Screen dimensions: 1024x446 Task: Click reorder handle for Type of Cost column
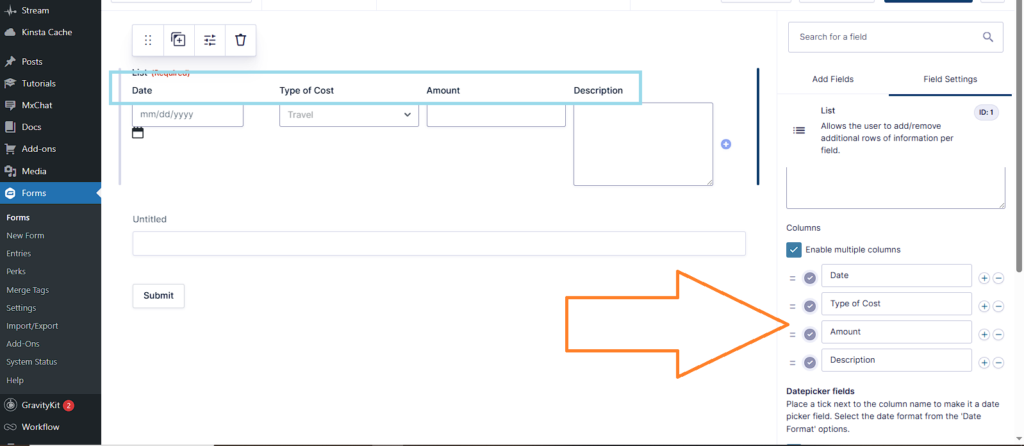pyautogui.click(x=792, y=306)
